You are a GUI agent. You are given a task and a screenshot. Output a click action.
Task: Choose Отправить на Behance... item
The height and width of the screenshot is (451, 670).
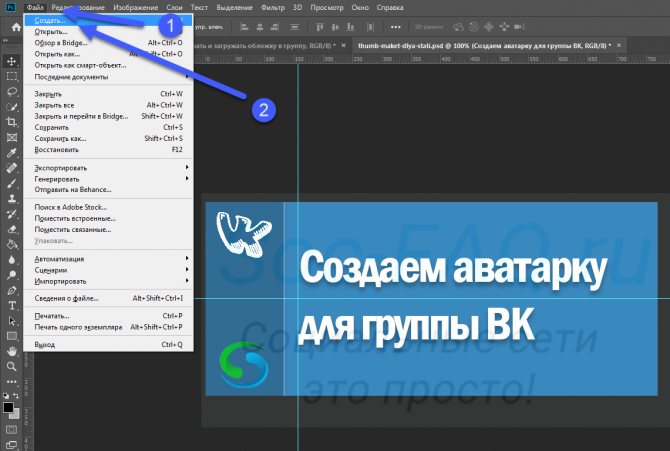(108, 189)
